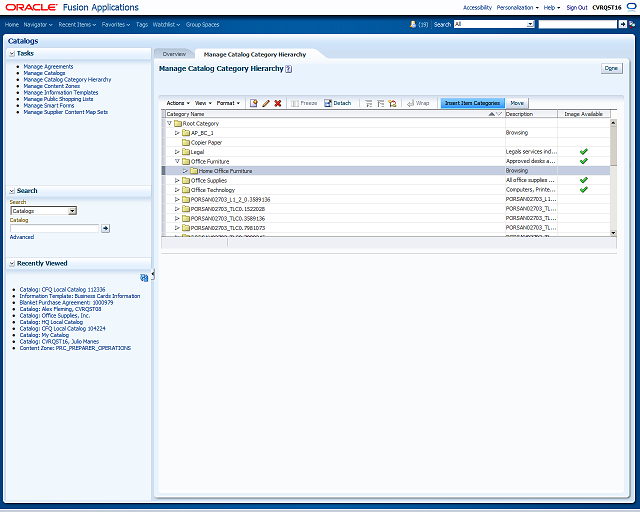Select Manage Catalog Category Hierarchy tab
This screenshot has width=640, height=512.
tap(255, 54)
